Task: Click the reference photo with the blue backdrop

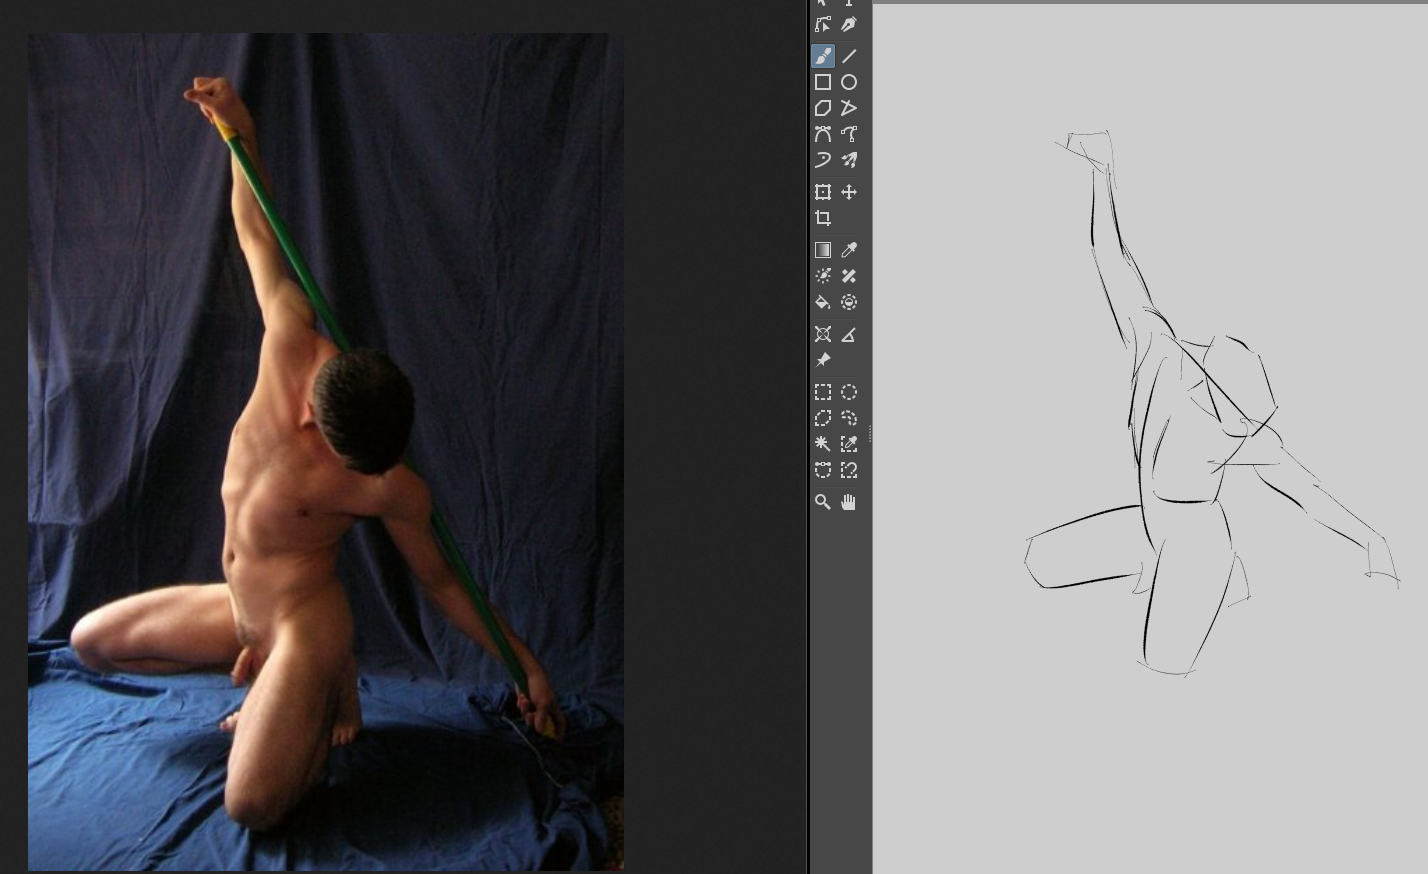Action: pyautogui.click(x=326, y=452)
